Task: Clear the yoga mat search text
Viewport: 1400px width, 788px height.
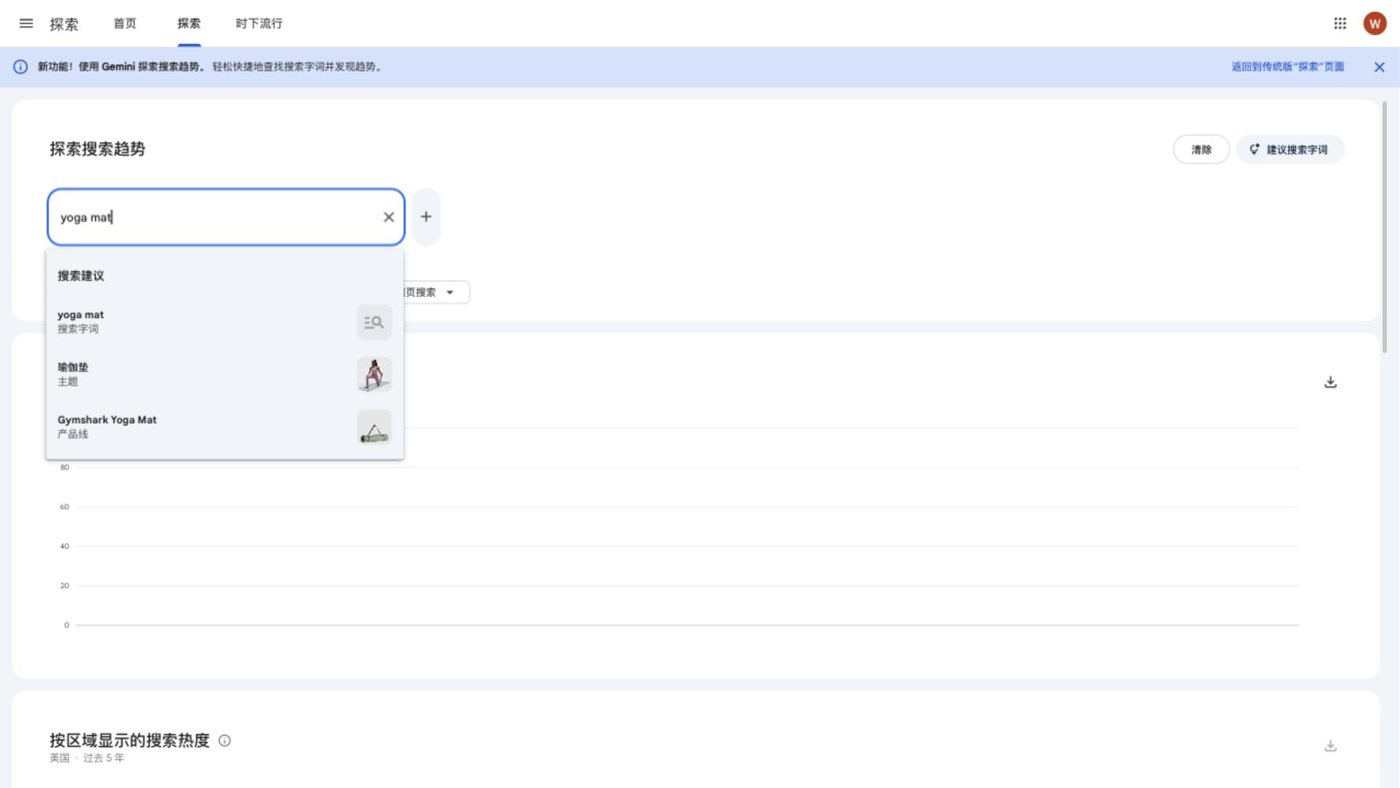Action: pos(389,217)
